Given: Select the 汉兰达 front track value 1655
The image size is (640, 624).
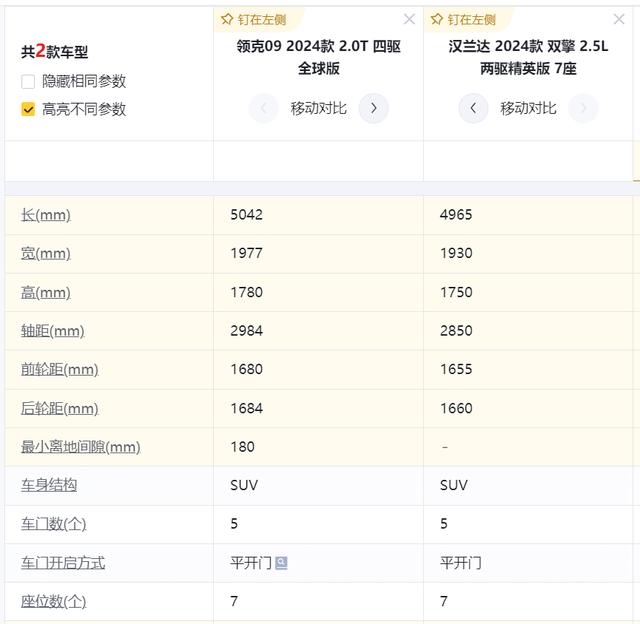Looking at the screenshot, I should click(456, 369).
